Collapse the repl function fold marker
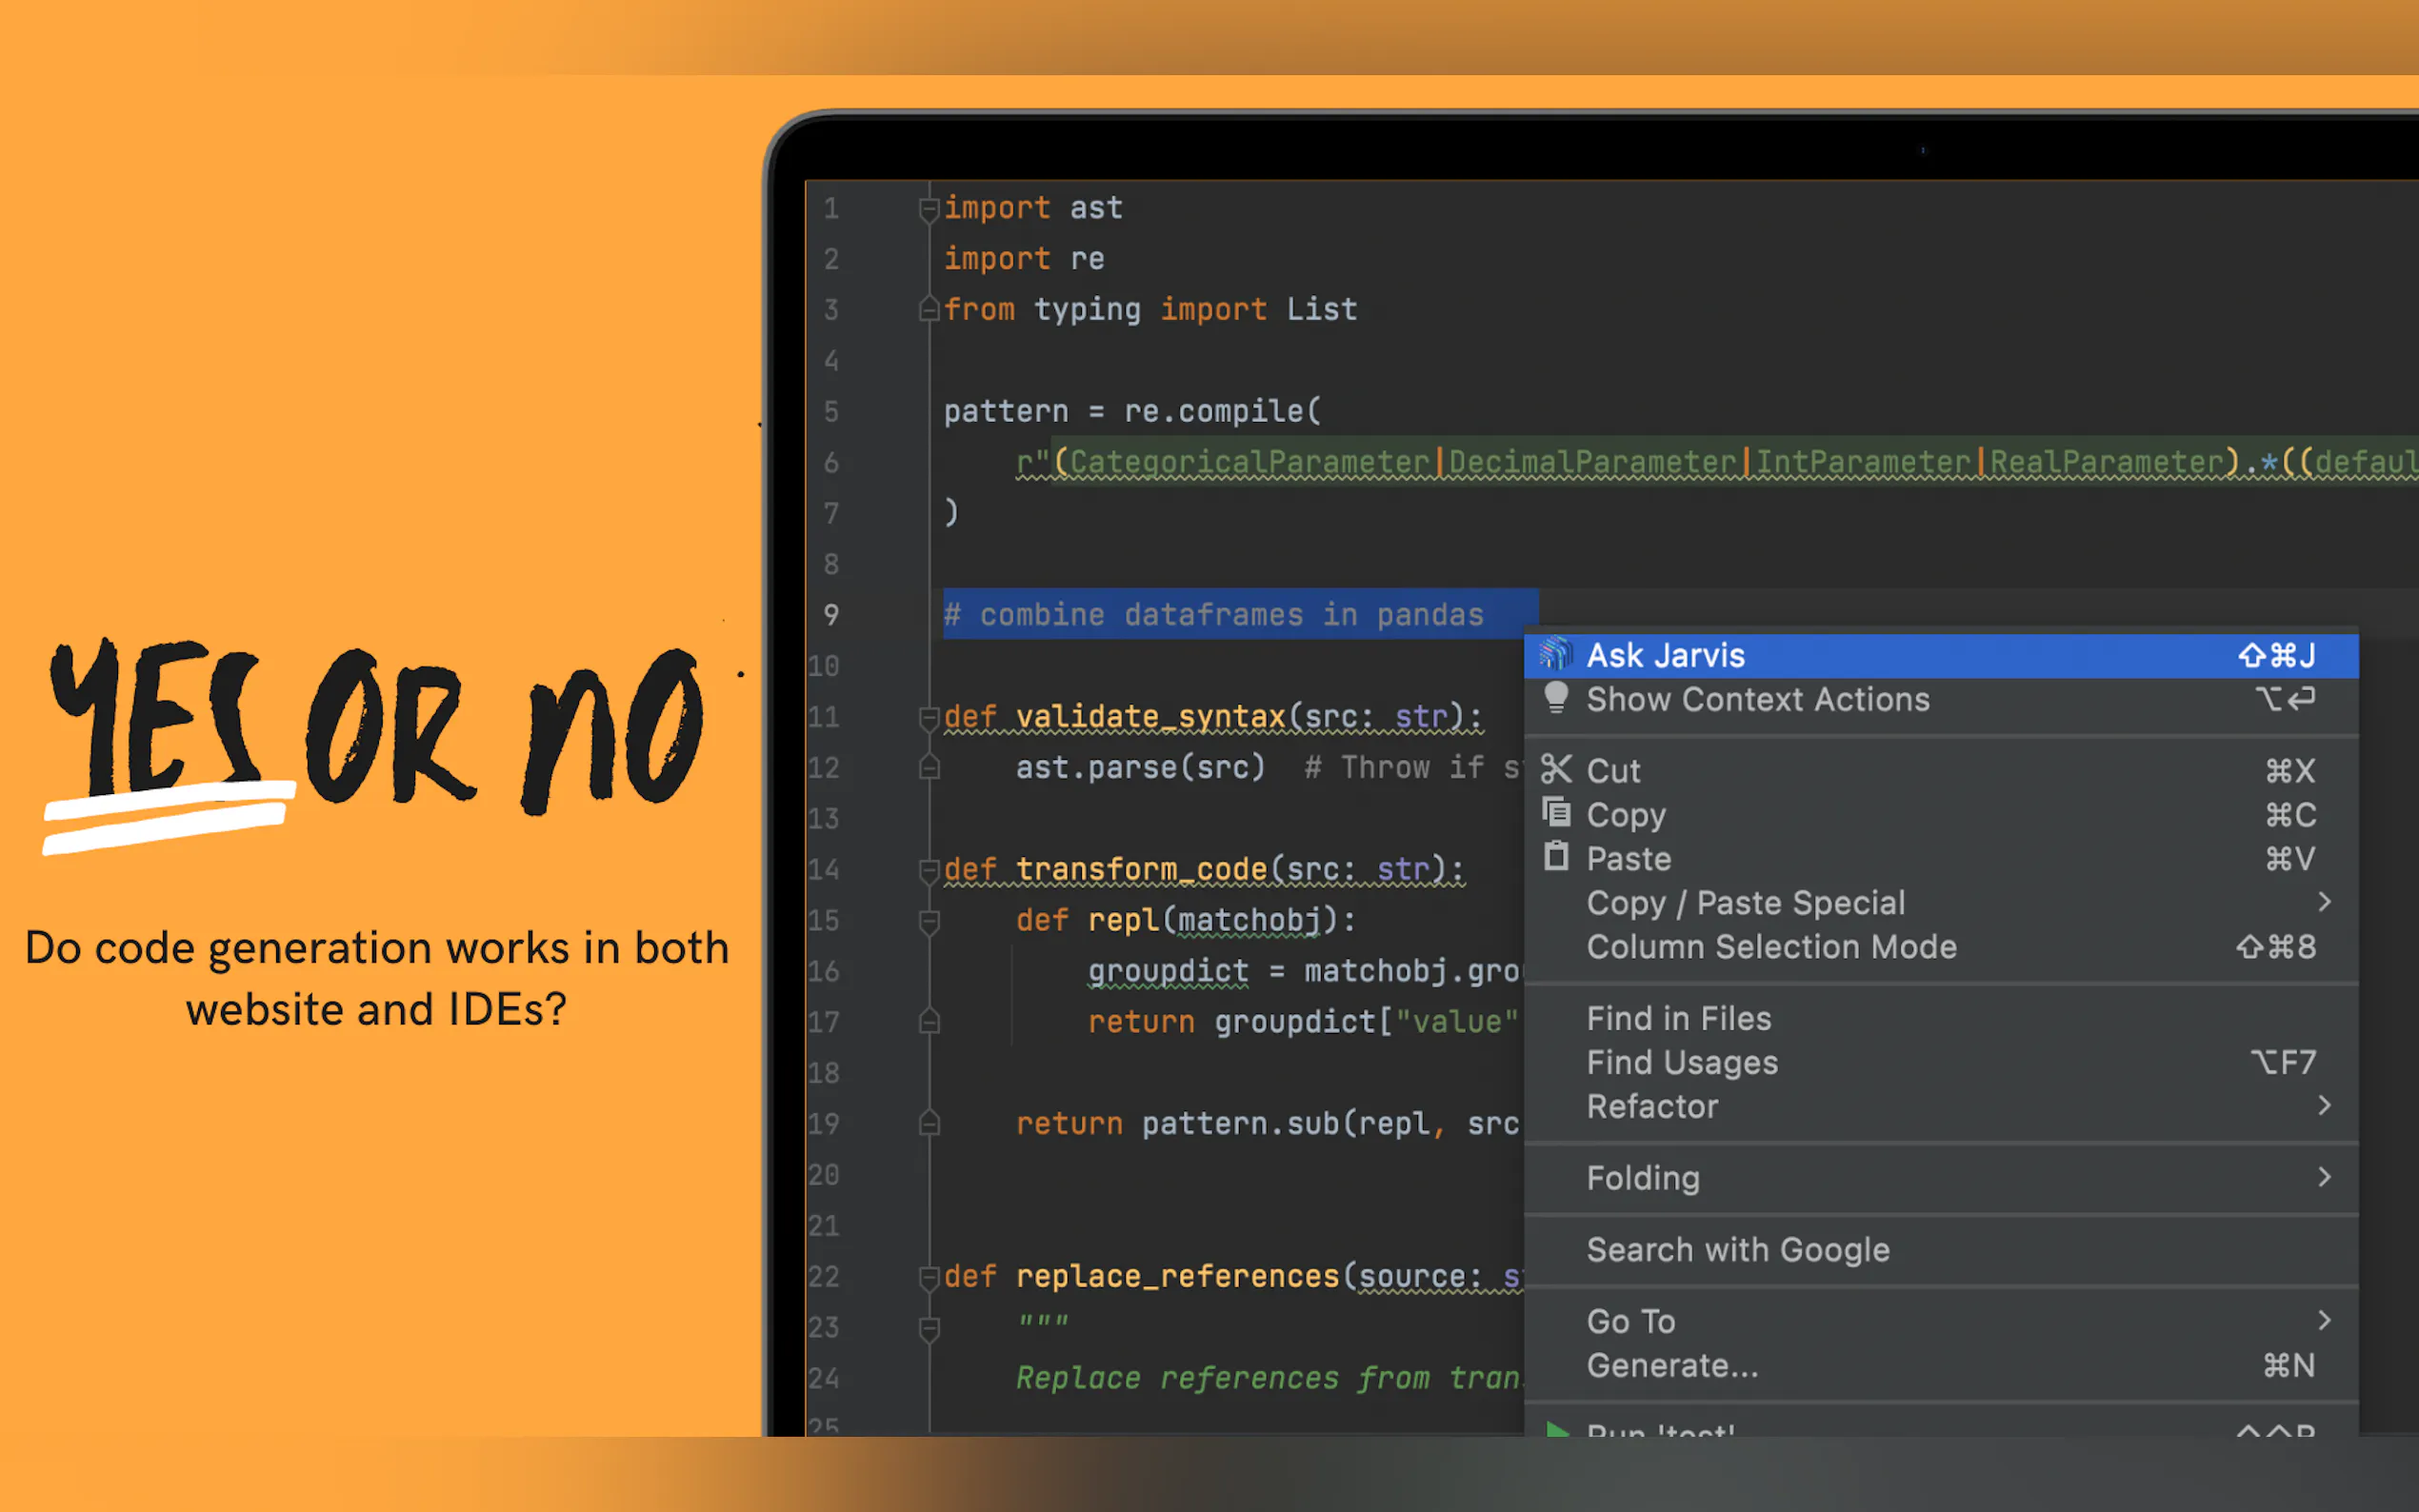Screen dimensions: 2419x1512 [x=929, y=920]
